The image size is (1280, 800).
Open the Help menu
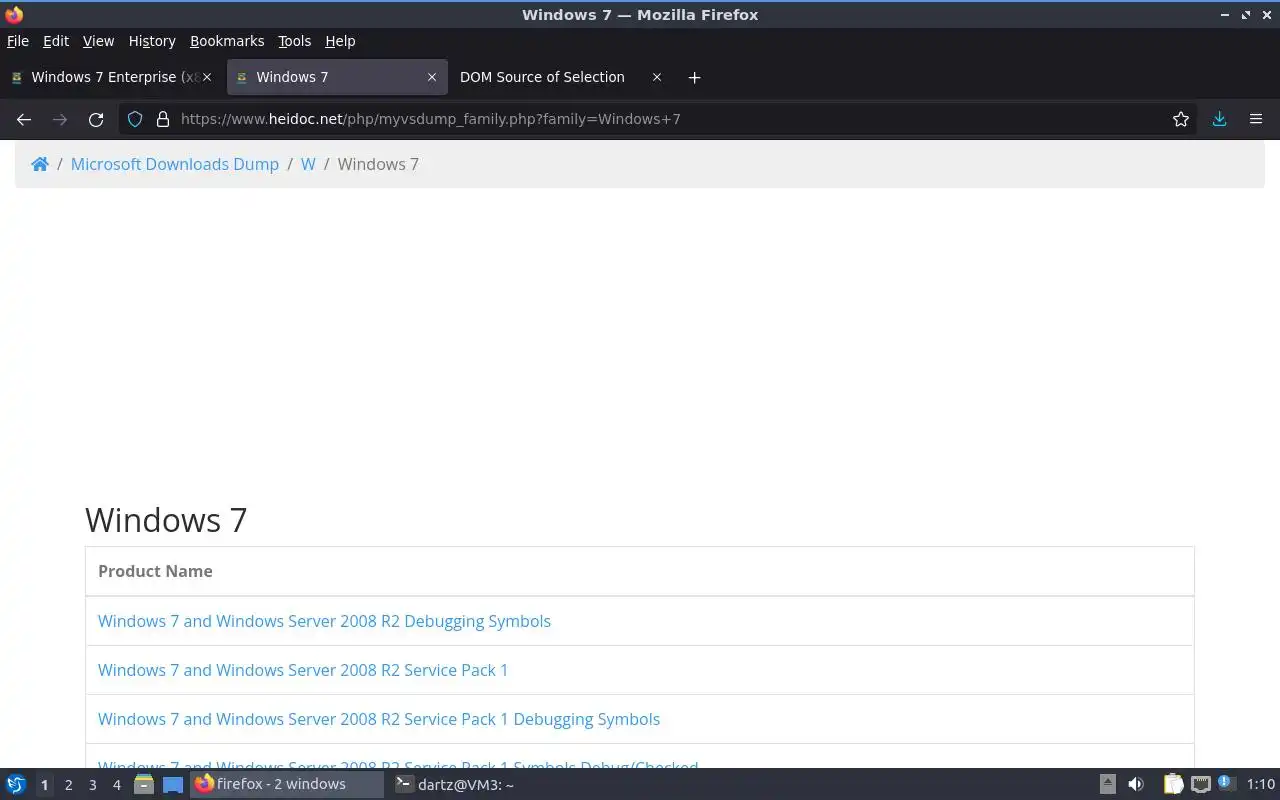click(x=340, y=41)
